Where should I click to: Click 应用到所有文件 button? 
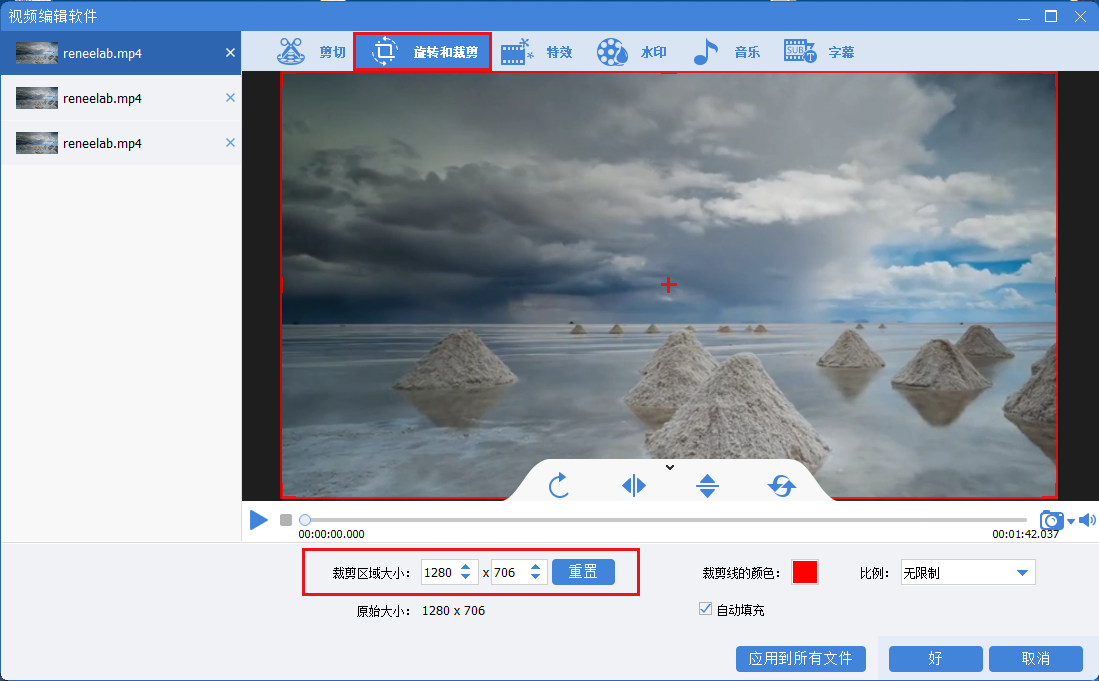tap(800, 659)
